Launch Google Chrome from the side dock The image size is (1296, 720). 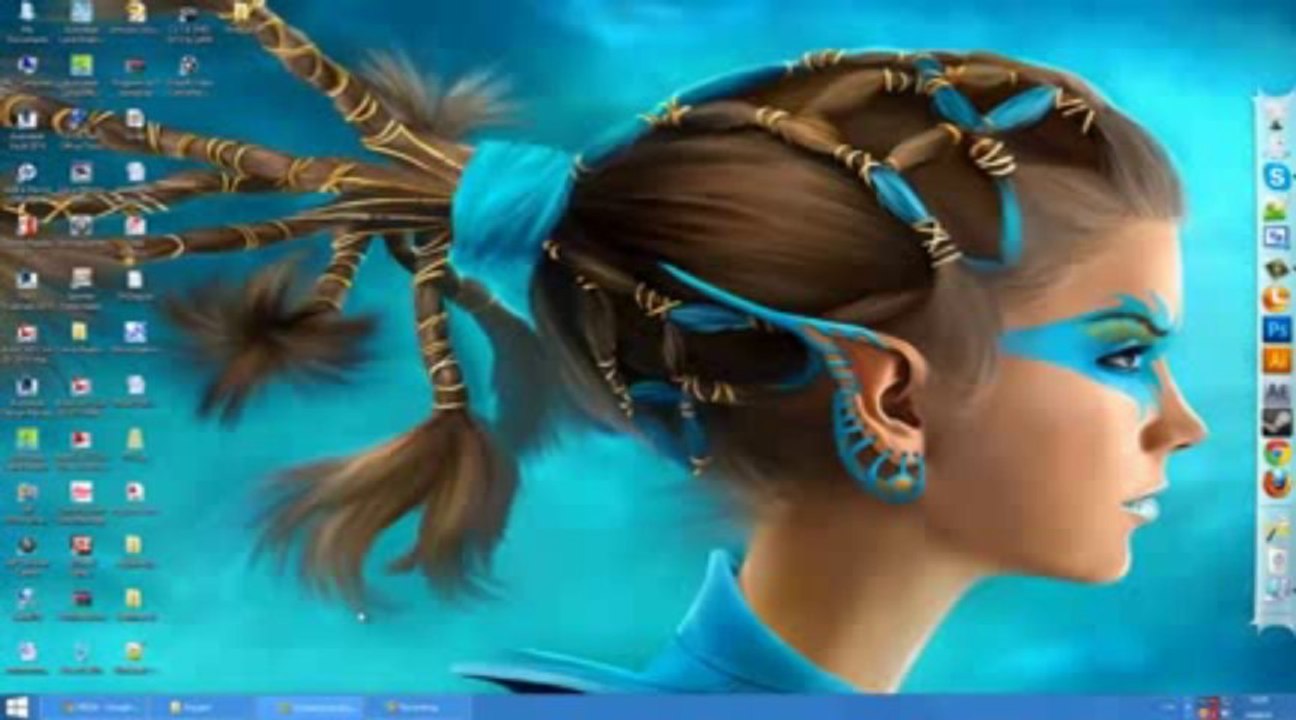[x=1277, y=453]
